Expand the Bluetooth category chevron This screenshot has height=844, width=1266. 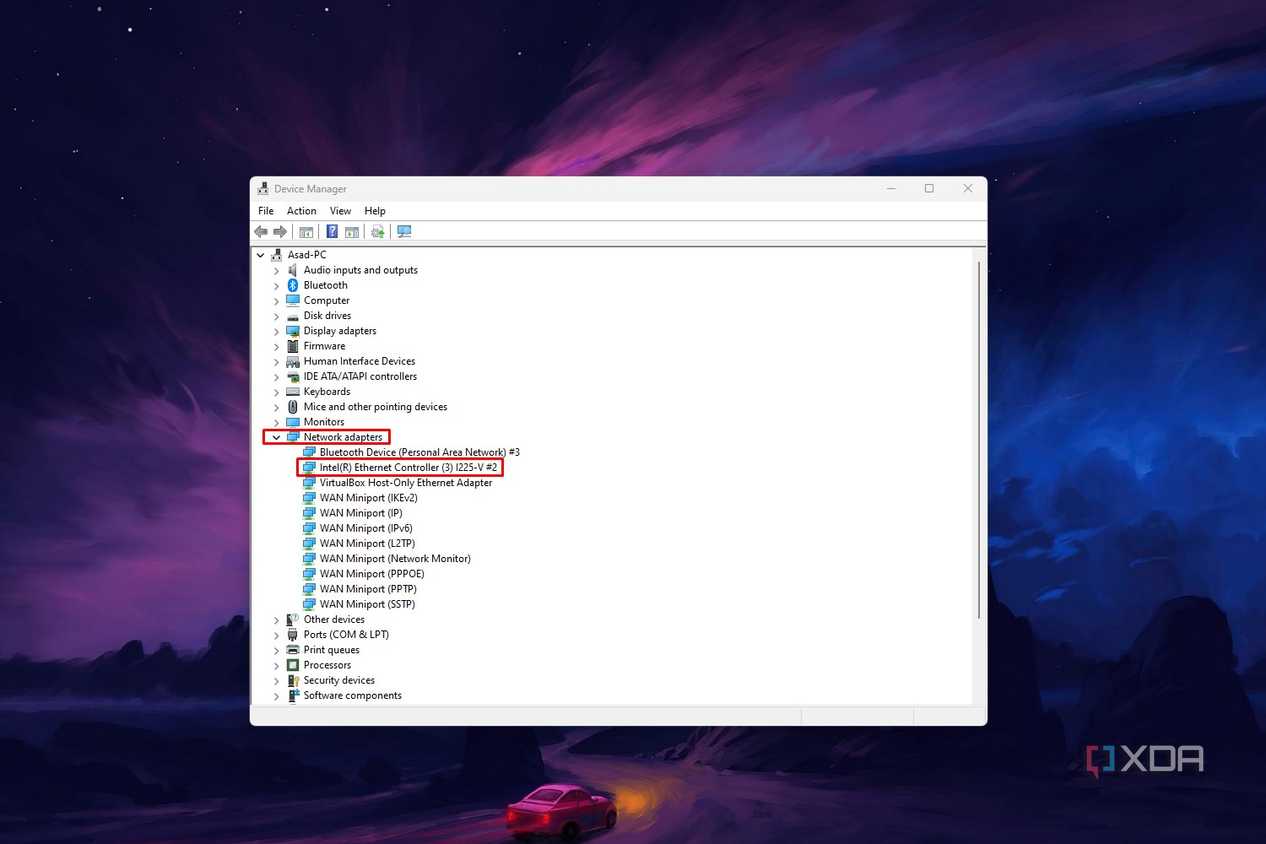(x=277, y=285)
